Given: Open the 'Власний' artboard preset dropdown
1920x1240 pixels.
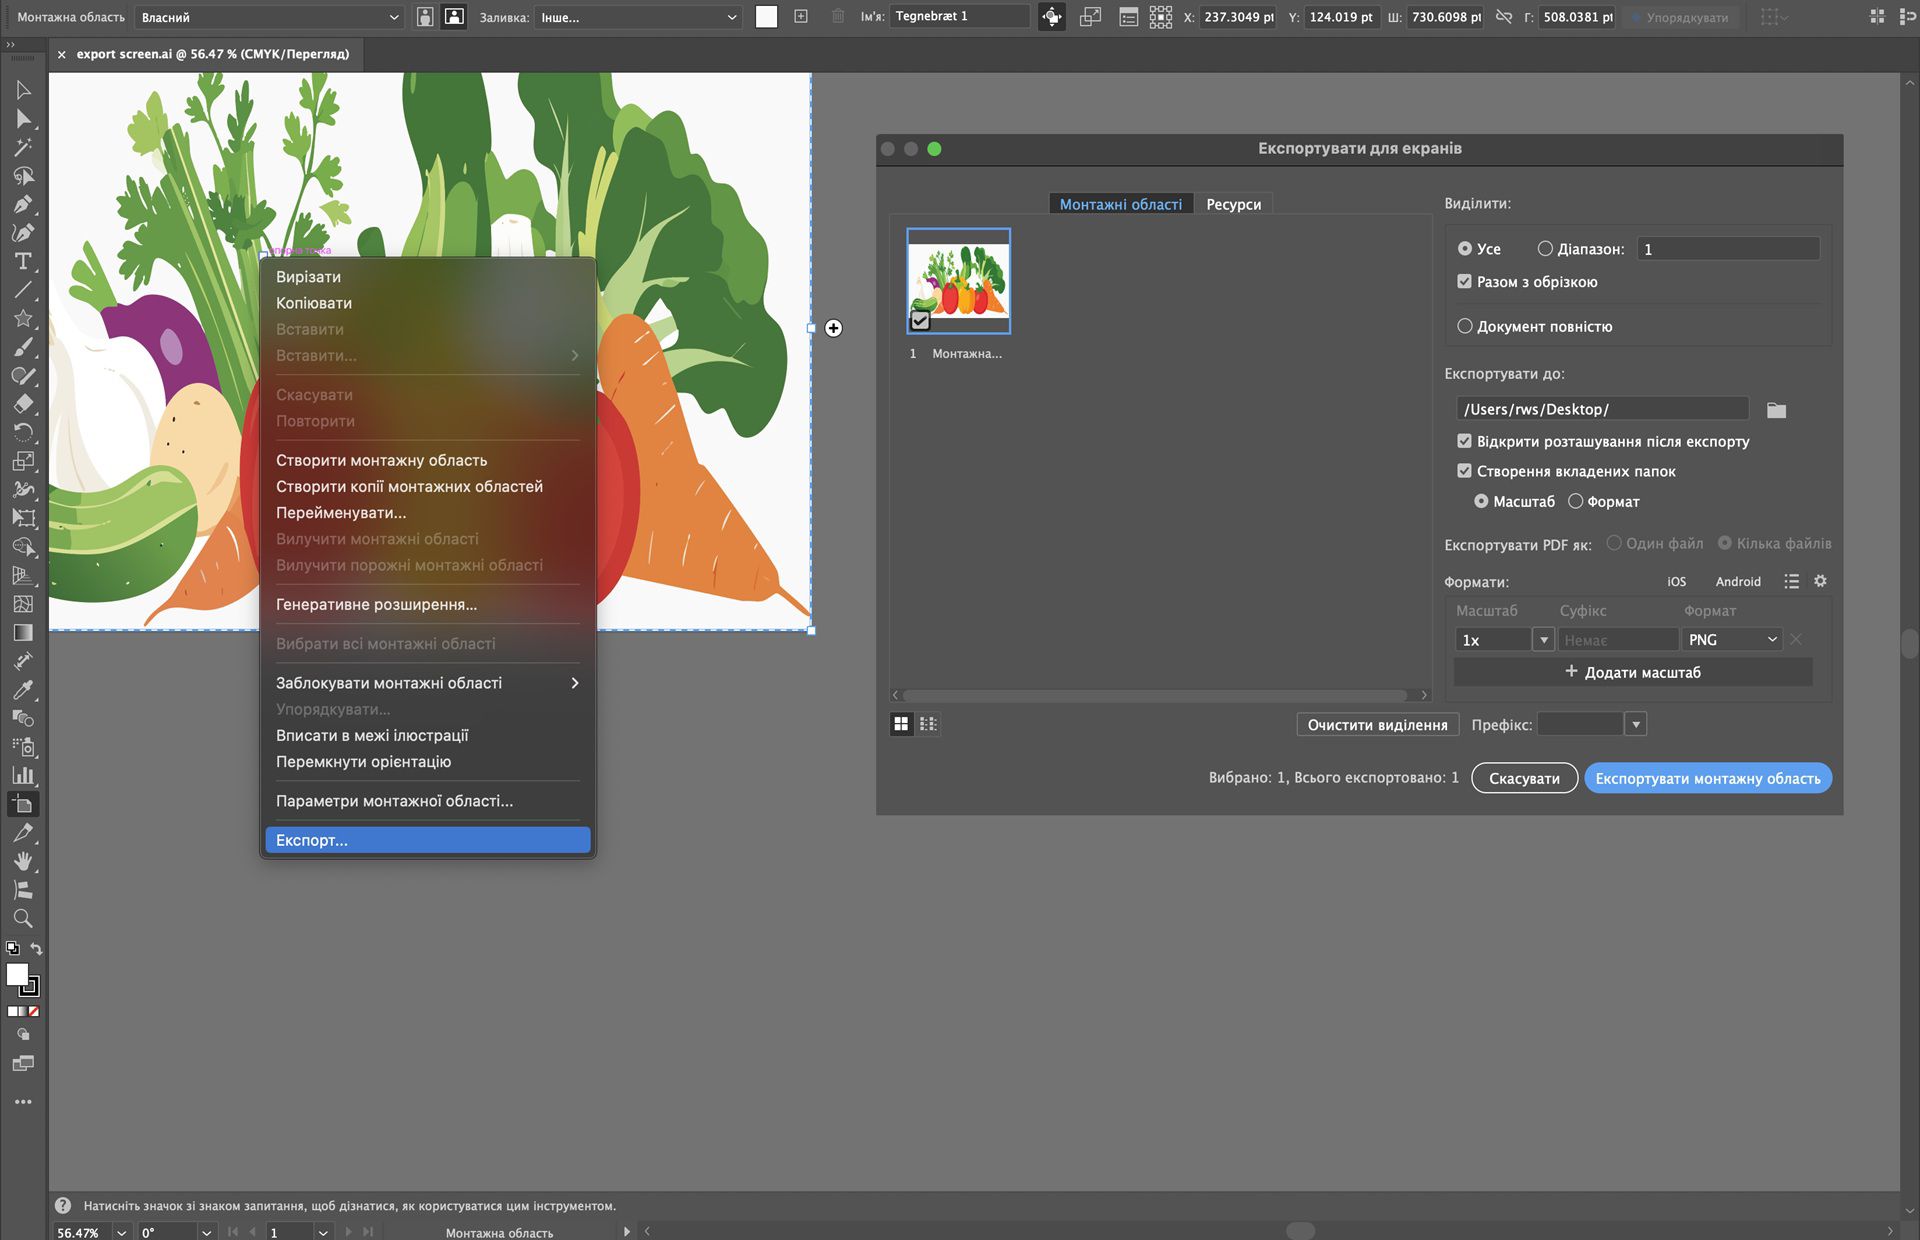Looking at the screenshot, I should (269, 17).
